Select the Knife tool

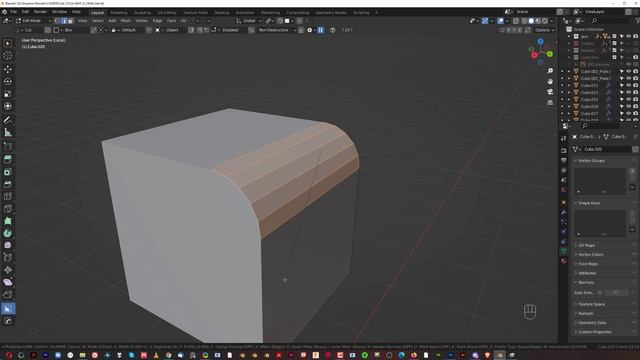point(8,209)
